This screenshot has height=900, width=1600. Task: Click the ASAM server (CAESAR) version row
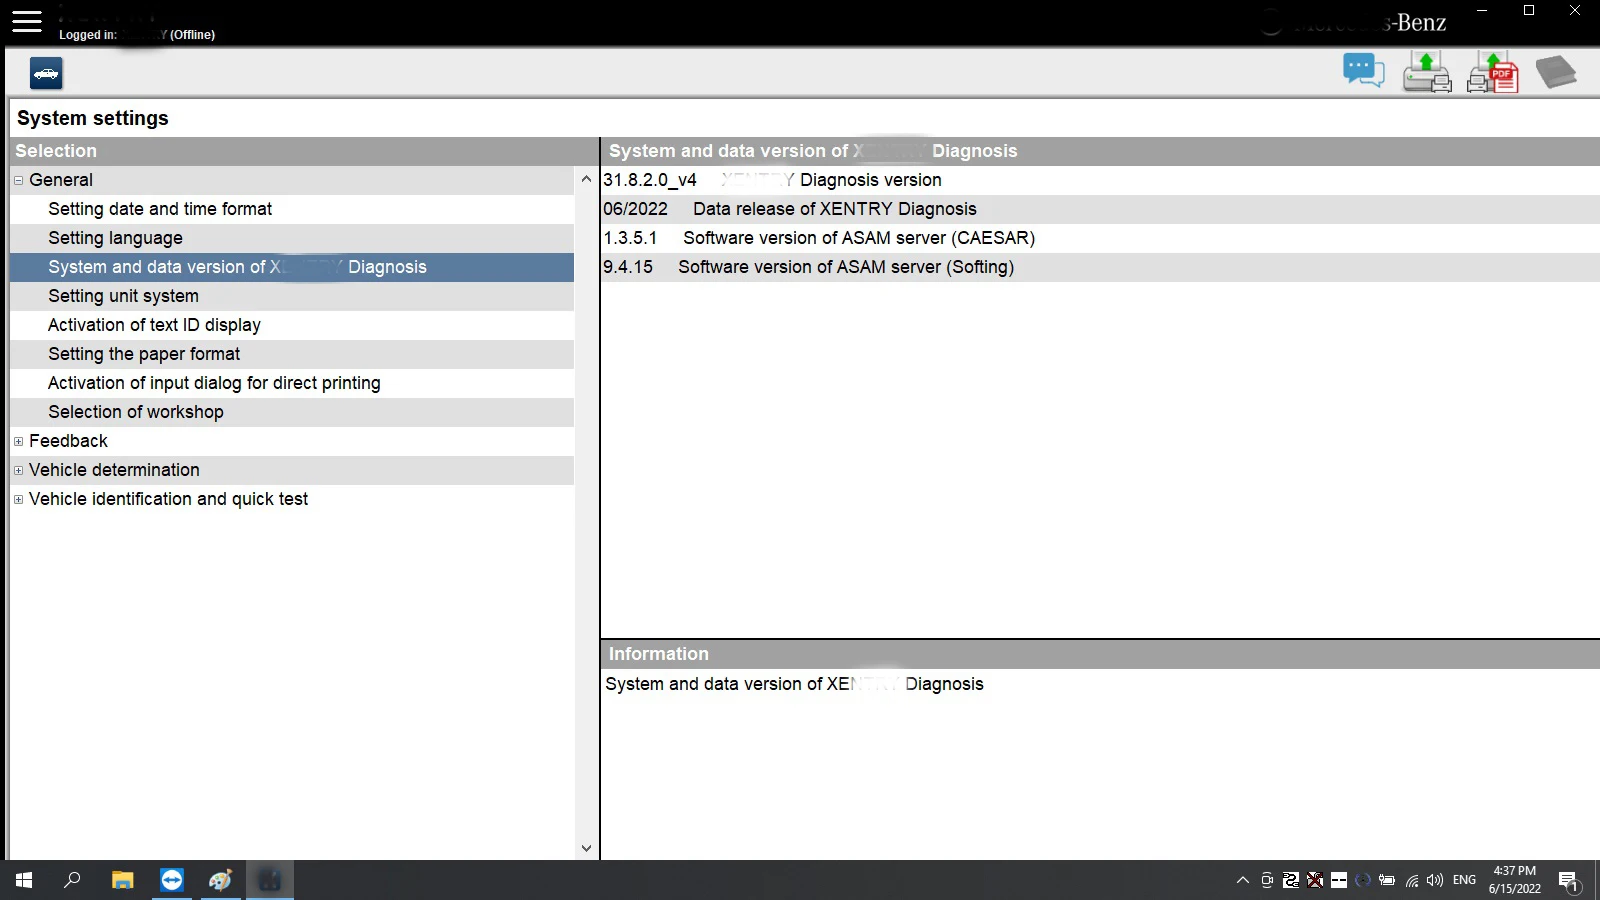(x=1100, y=238)
